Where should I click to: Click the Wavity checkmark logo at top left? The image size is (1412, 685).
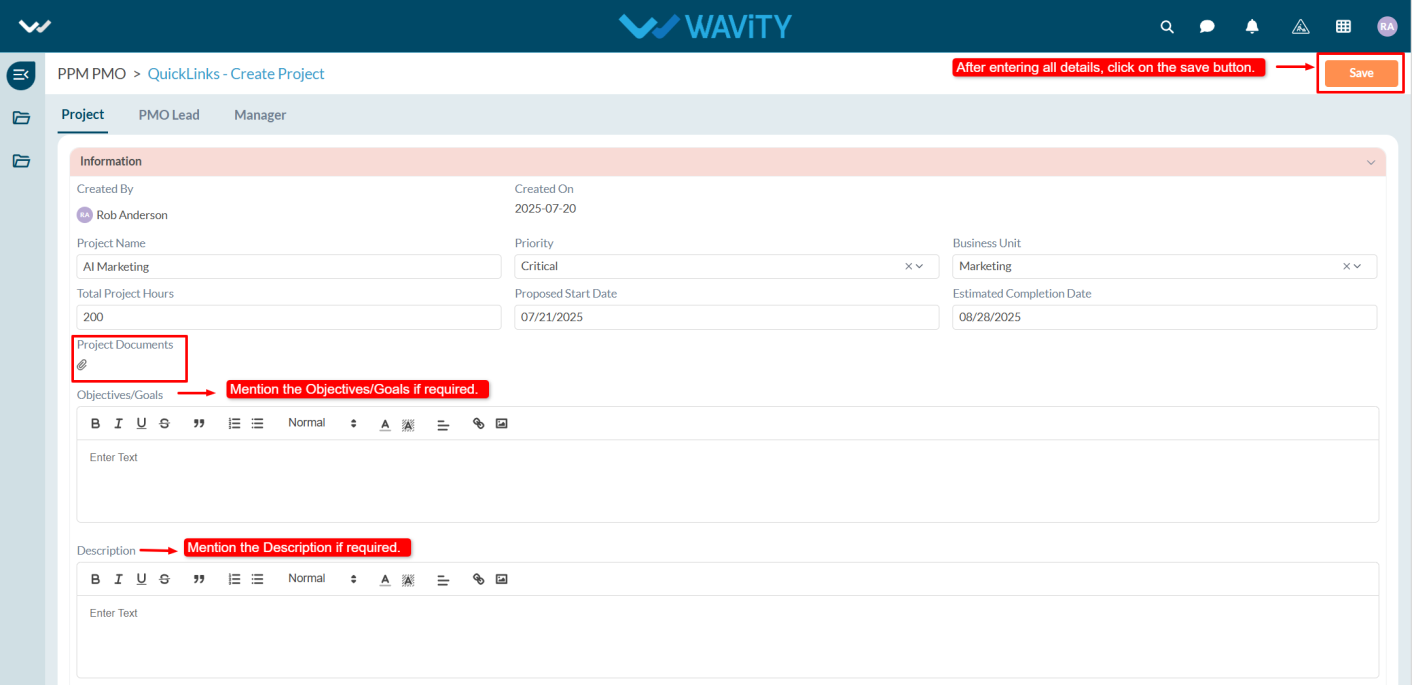[x=35, y=27]
